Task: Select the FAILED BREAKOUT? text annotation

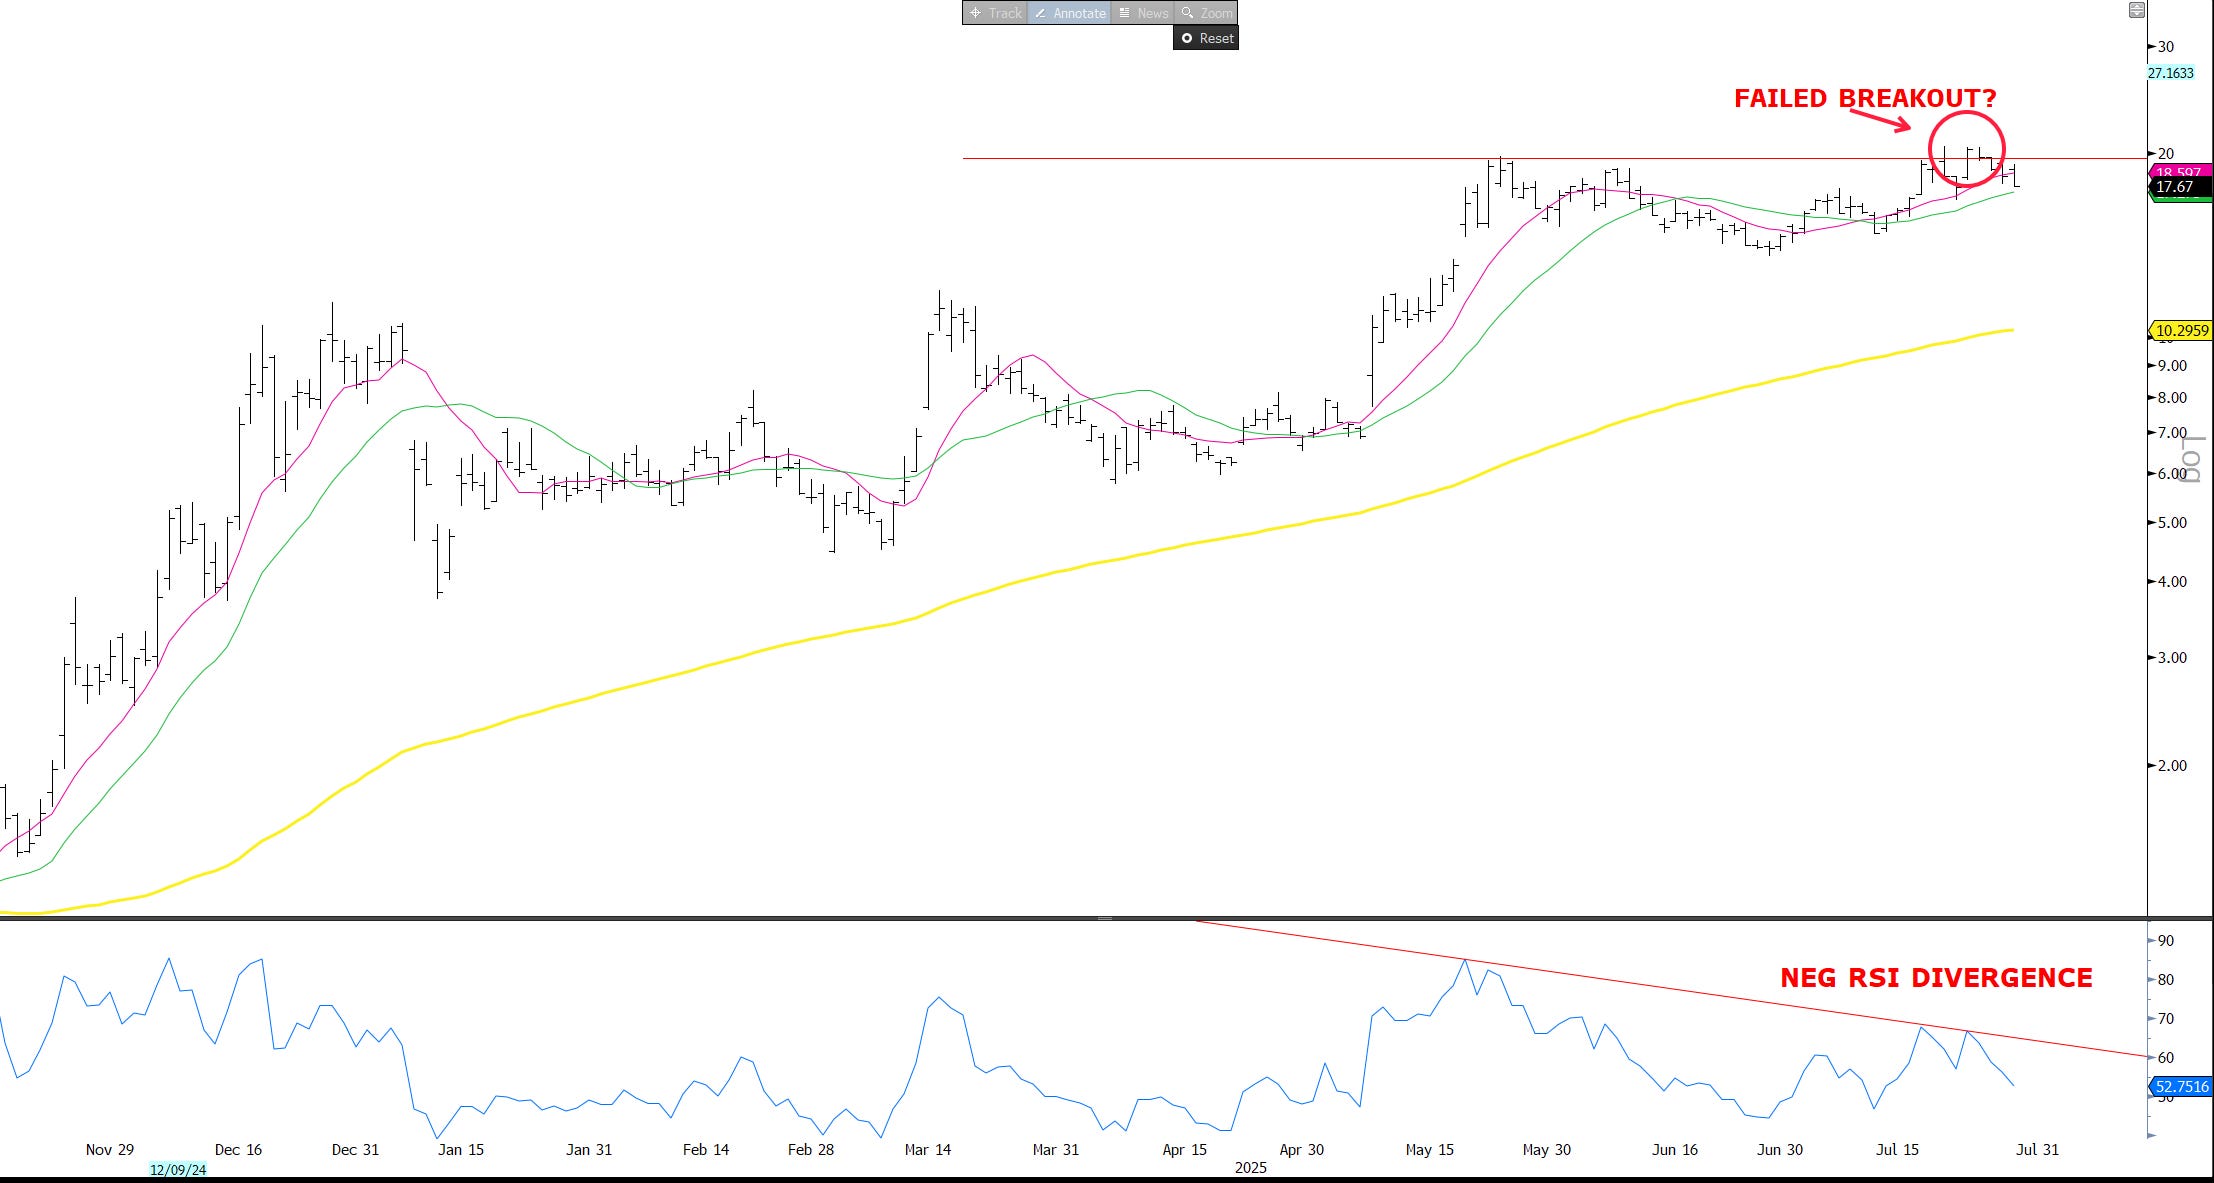Action: click(x=1864, y=98)
